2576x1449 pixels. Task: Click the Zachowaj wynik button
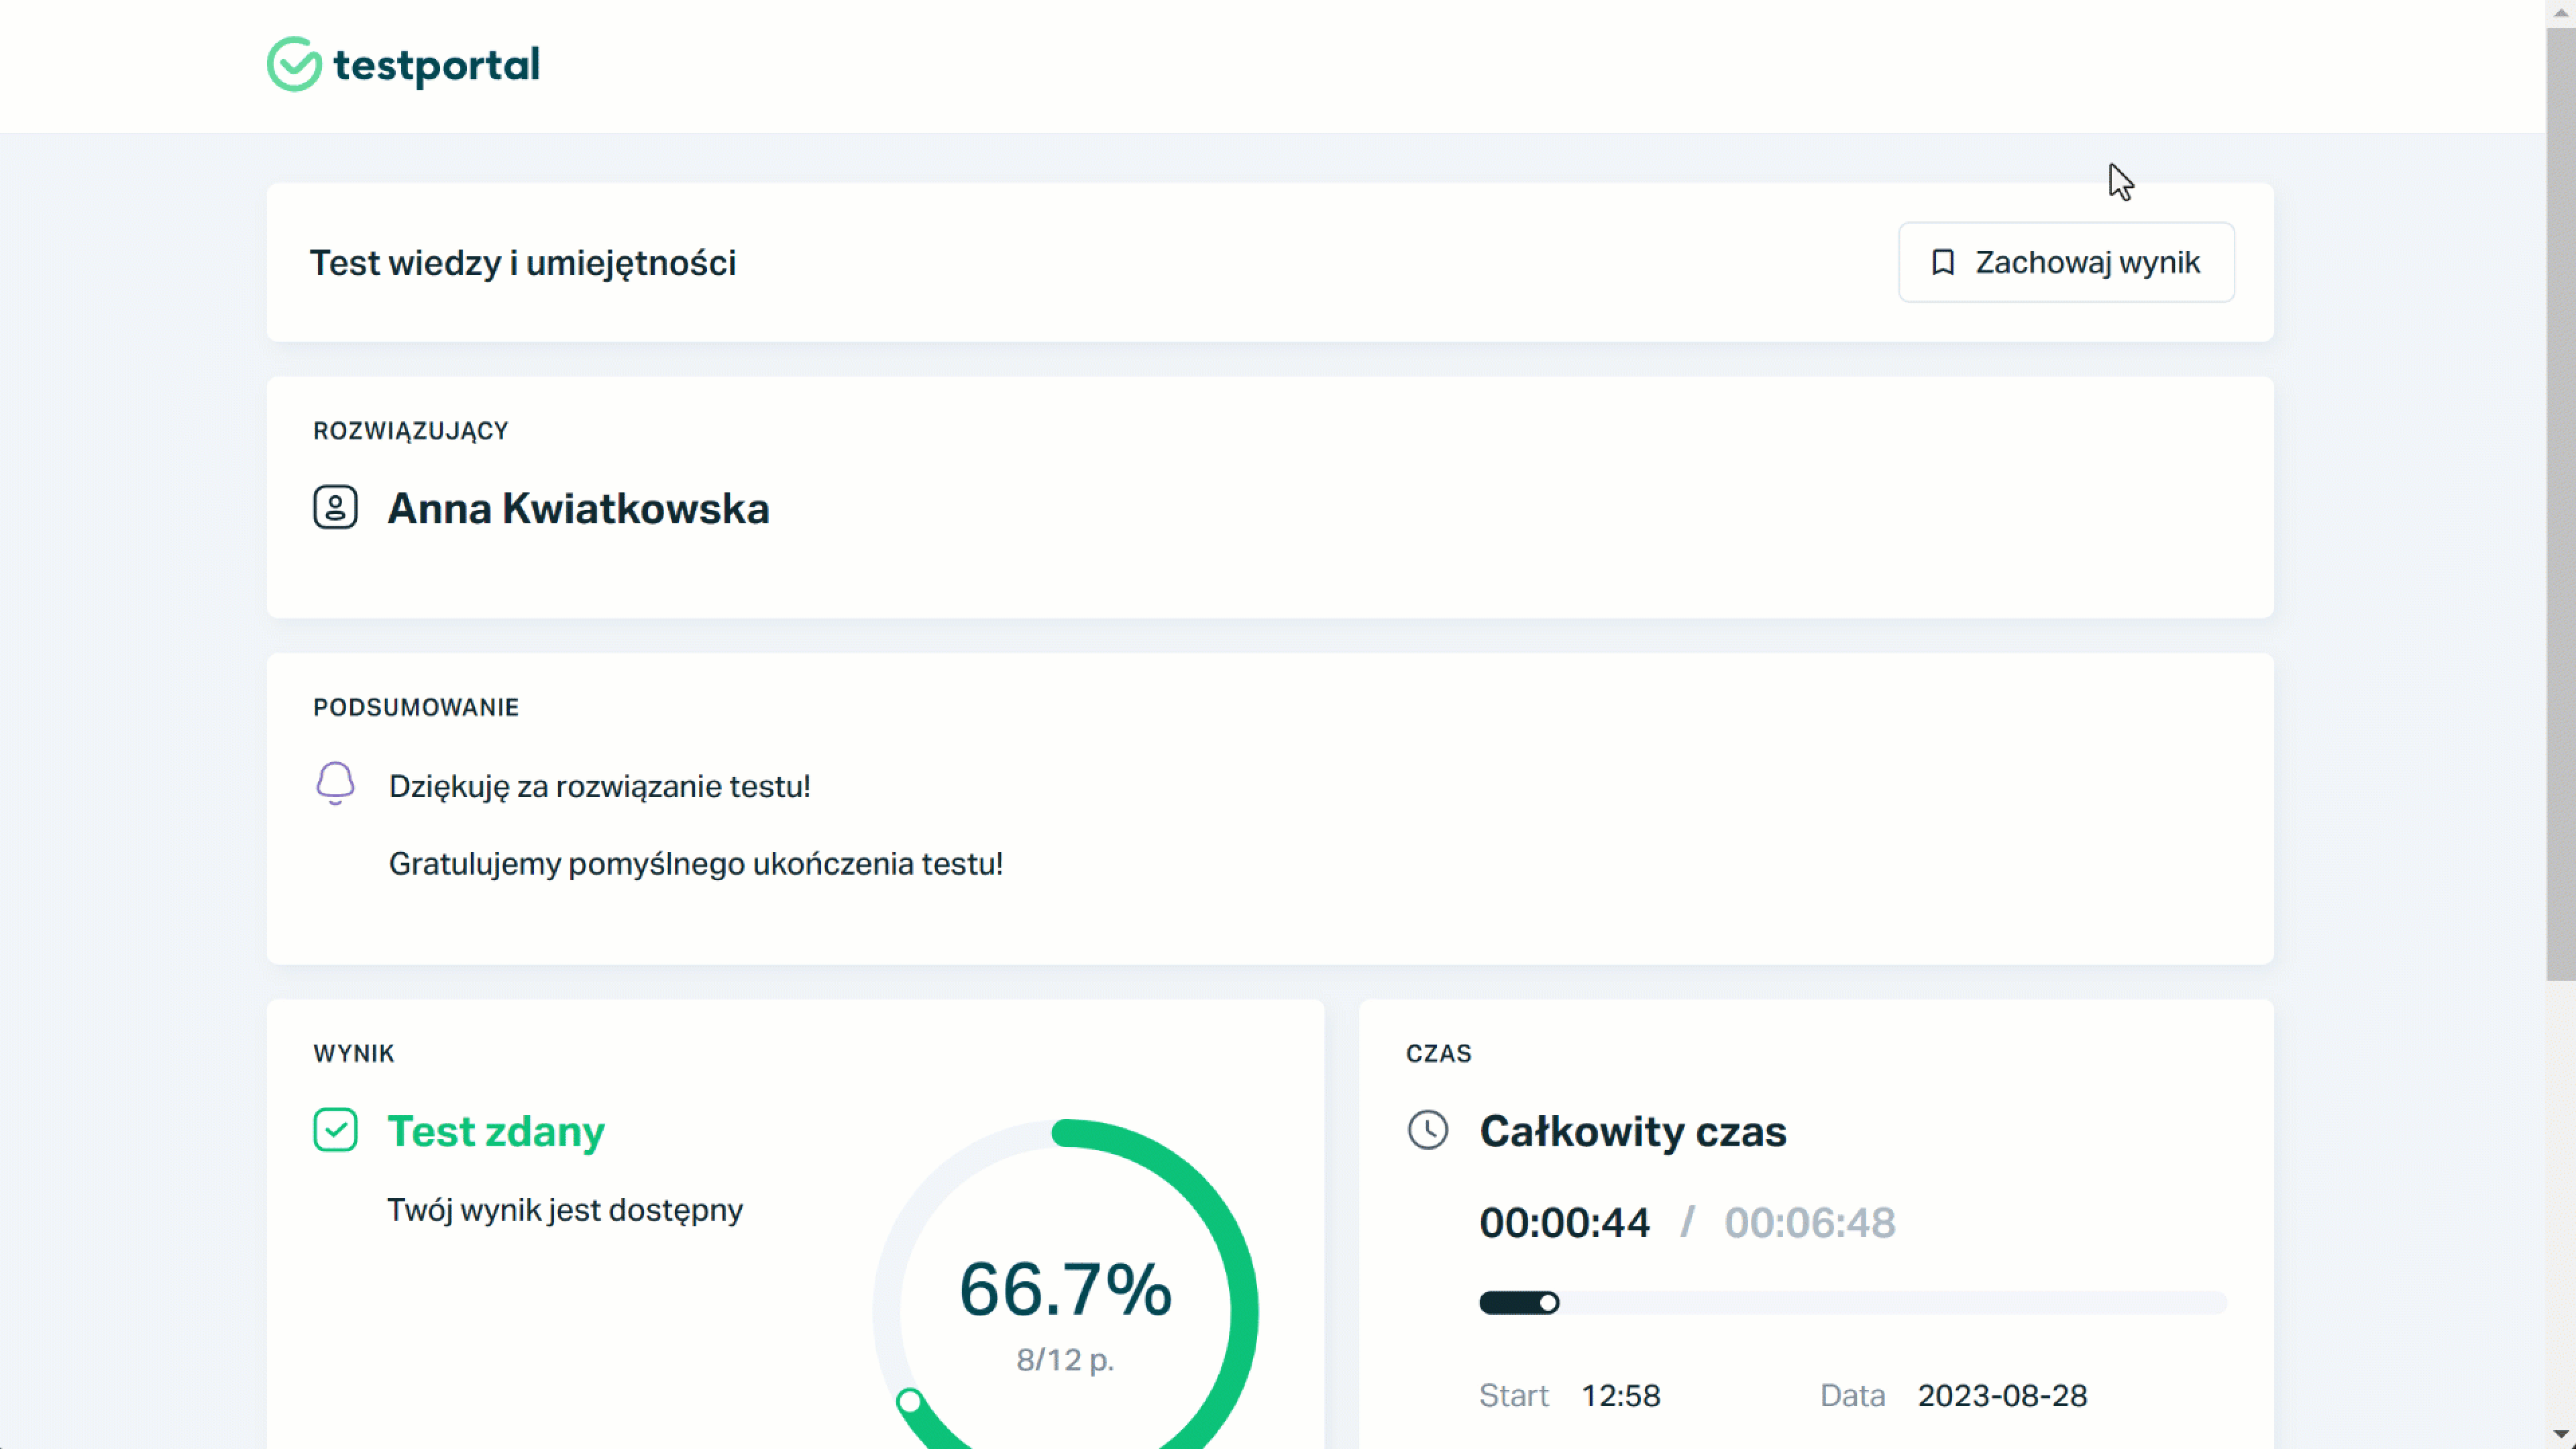pyautogui.click(x=2066, y=262)
